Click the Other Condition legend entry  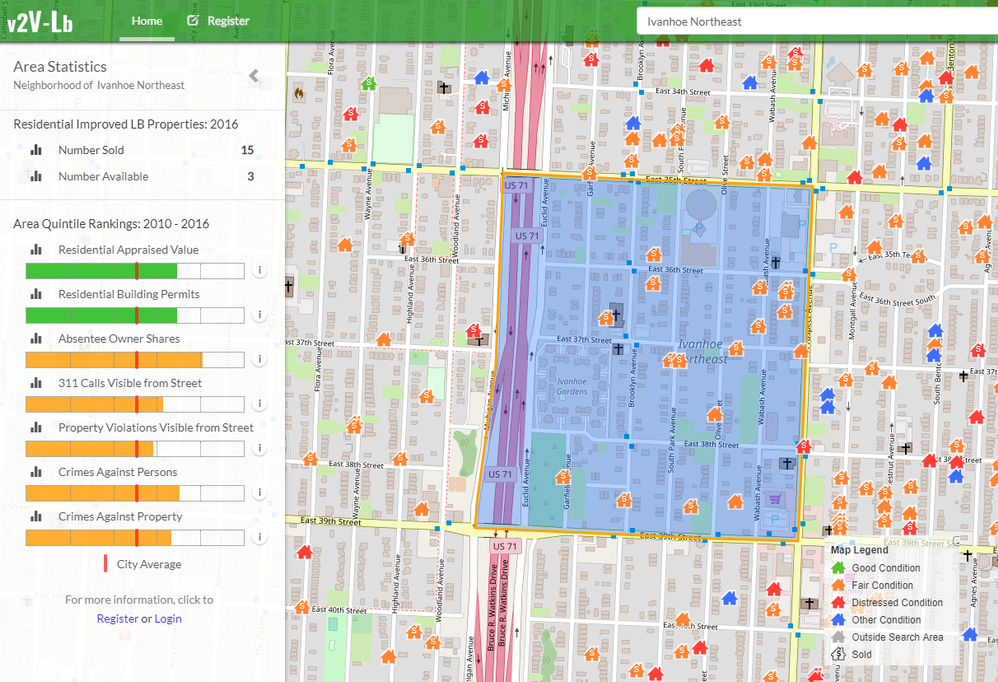tap(876, 619)
